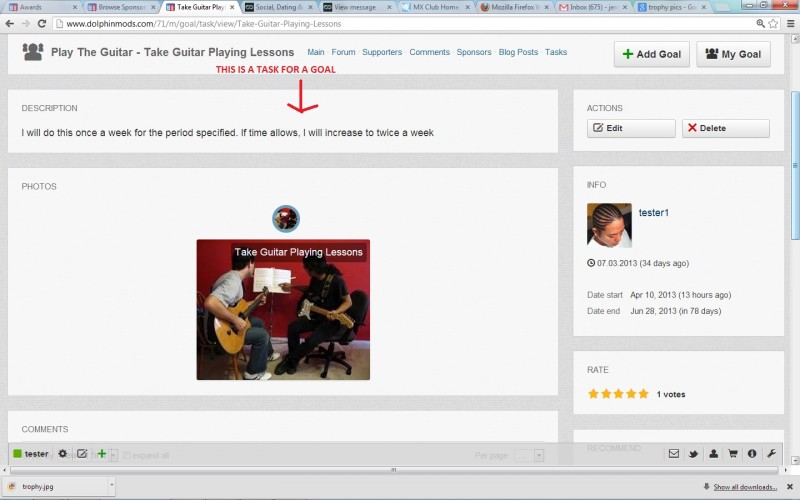The height and width of the screenshot is (500, 800).
Task: Open the settings gear icon in member bar
Action: coord(62,454)
